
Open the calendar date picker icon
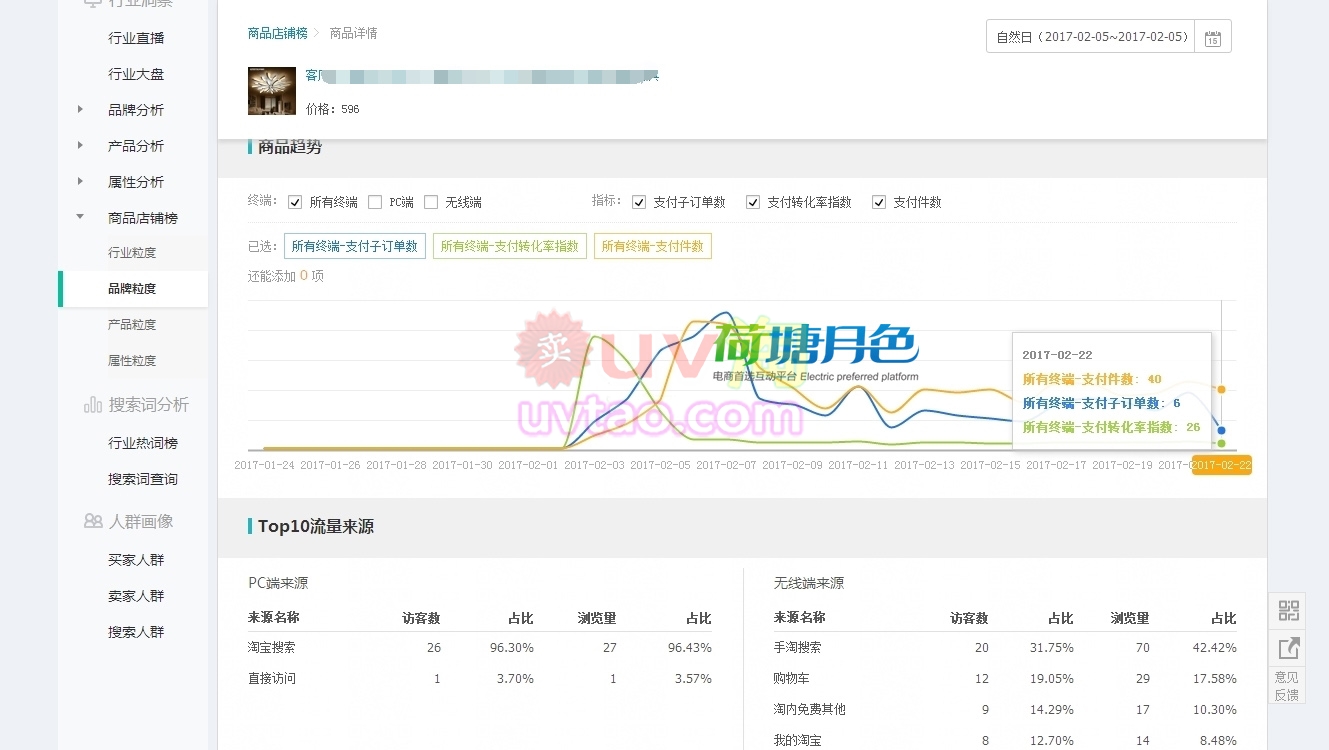tap(1213, 37)
